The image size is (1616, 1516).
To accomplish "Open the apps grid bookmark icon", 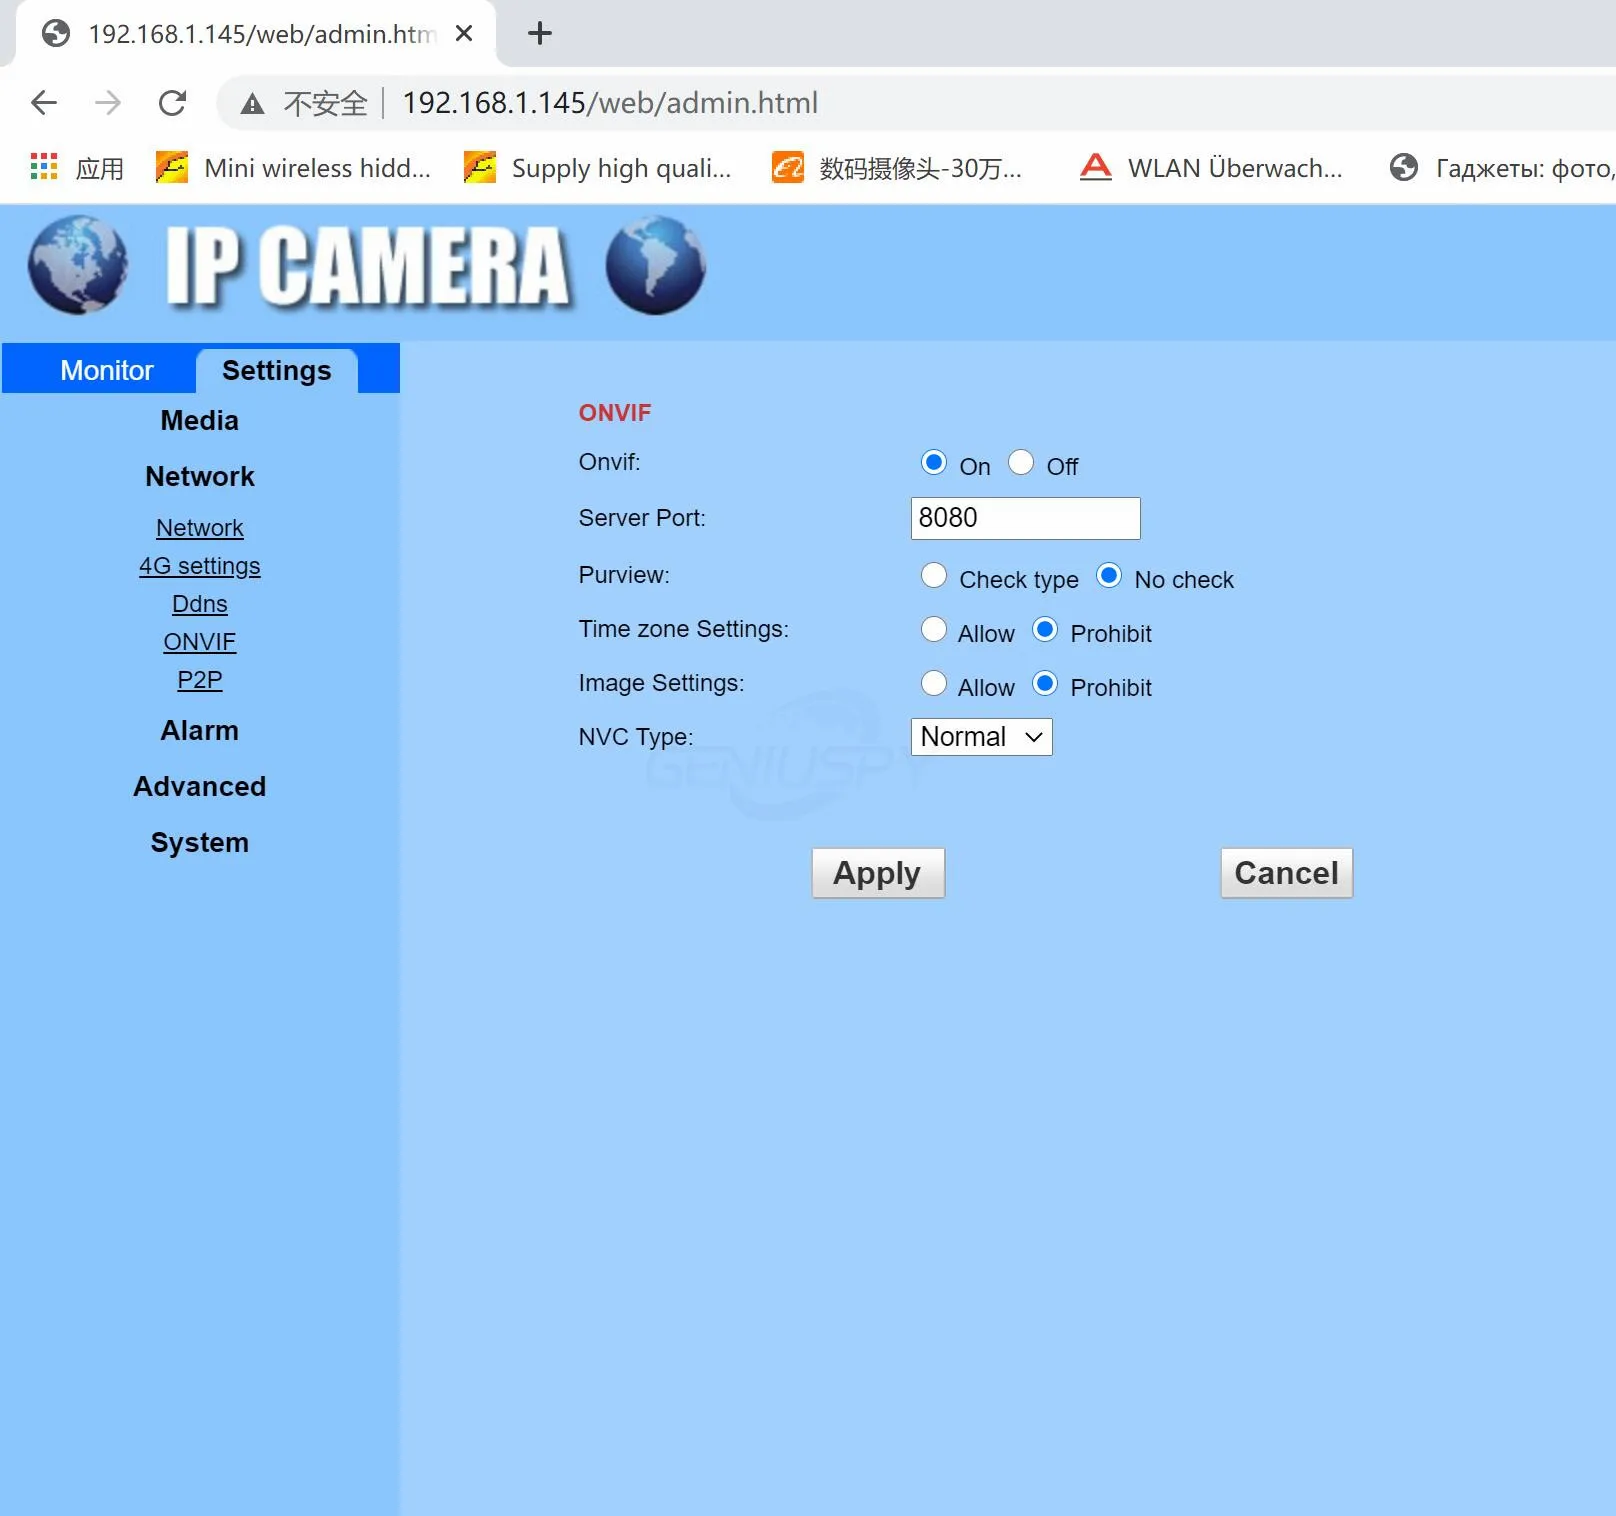I will pyautogui.click(x=44, y=167).
